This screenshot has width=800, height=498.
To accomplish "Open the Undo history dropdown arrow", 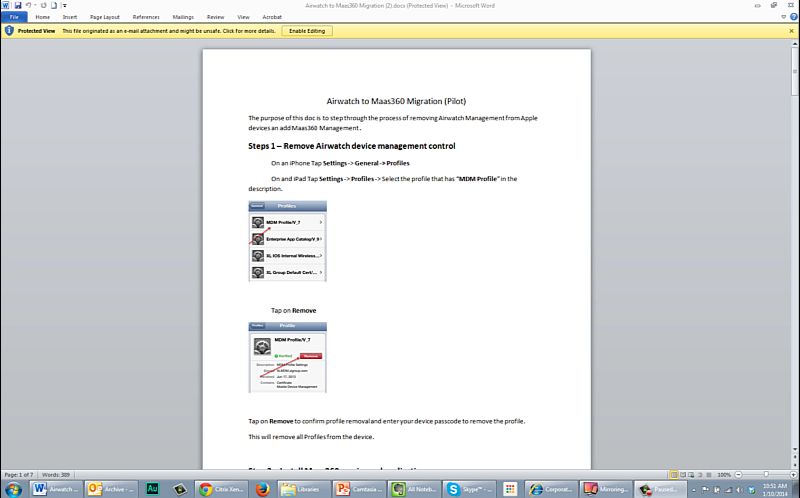I will pyautogui.click(x=35, y=6).
